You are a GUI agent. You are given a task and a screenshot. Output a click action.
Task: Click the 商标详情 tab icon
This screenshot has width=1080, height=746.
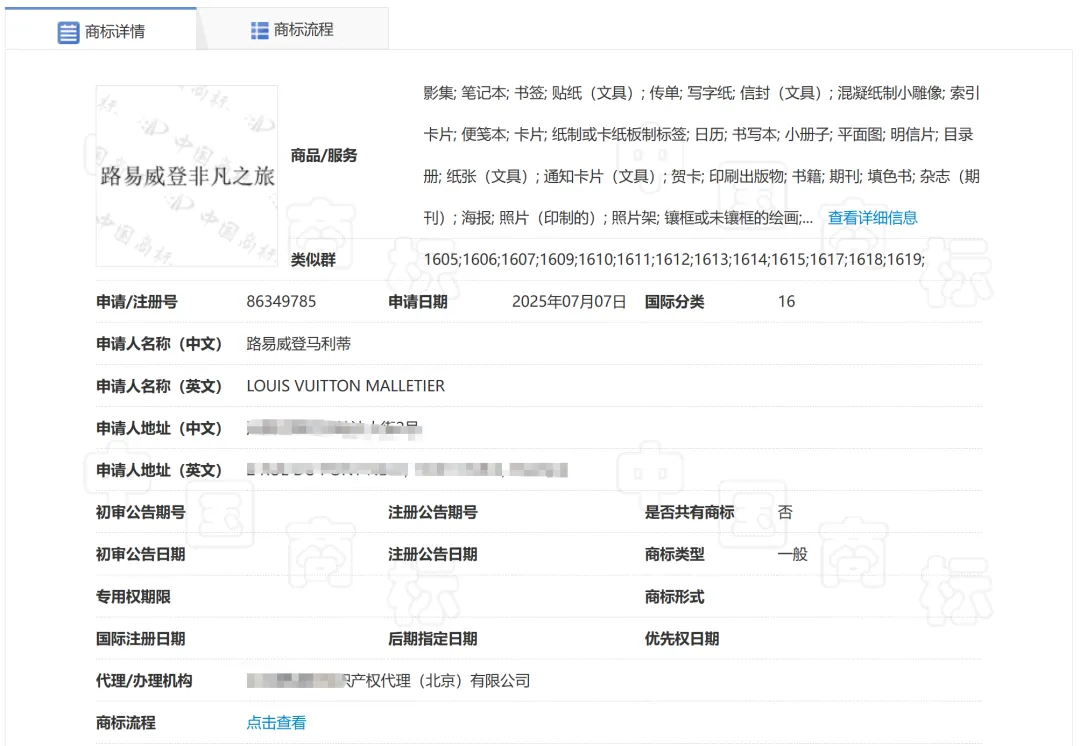pyautogui.click(x=68, y=32)
